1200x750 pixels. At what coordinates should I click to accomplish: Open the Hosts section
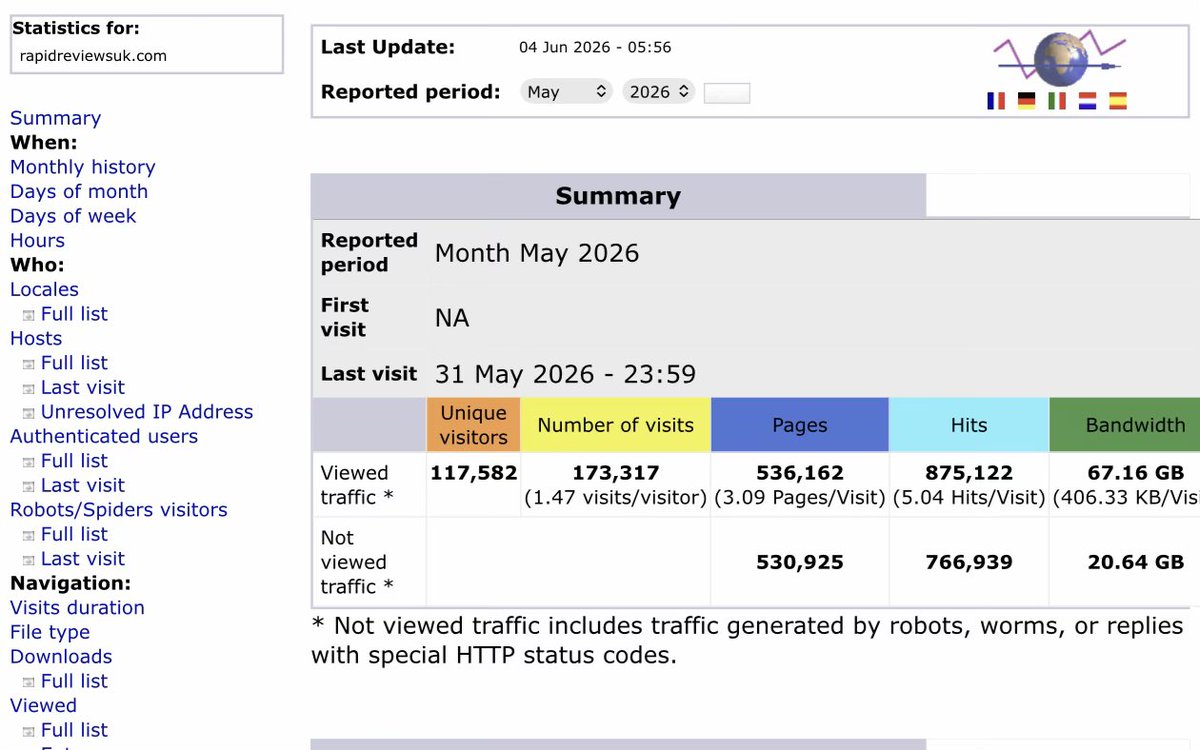(36, 338)
